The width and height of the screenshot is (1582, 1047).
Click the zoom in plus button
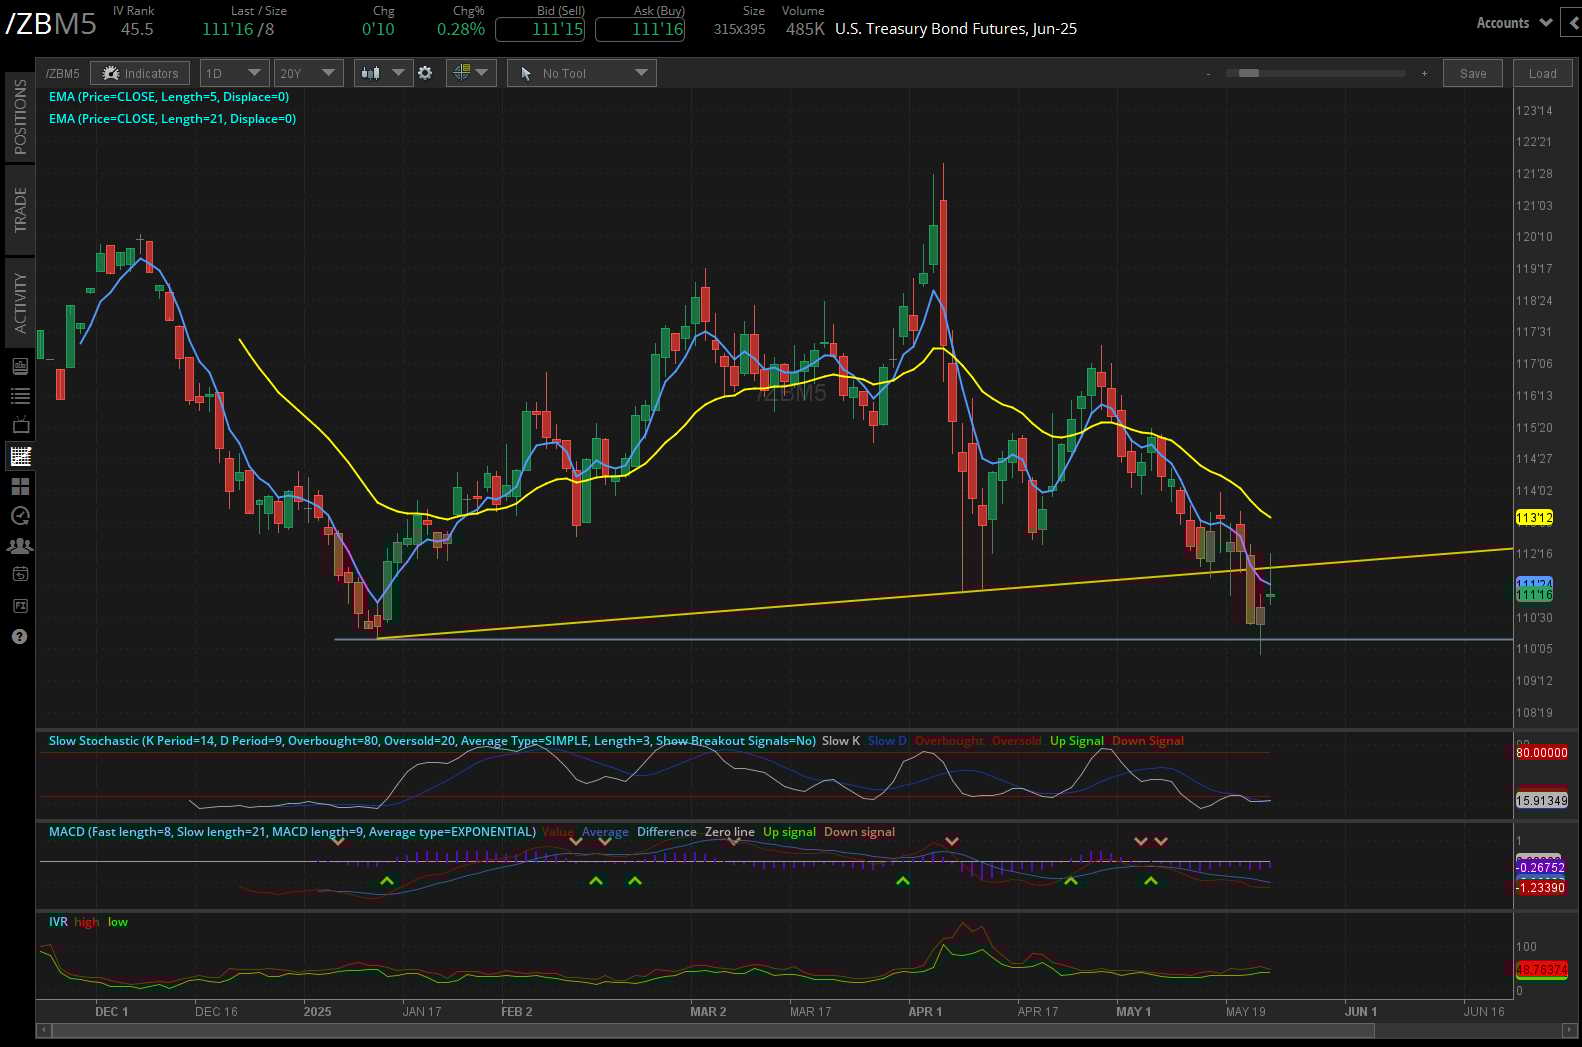tap(1424, 73)
